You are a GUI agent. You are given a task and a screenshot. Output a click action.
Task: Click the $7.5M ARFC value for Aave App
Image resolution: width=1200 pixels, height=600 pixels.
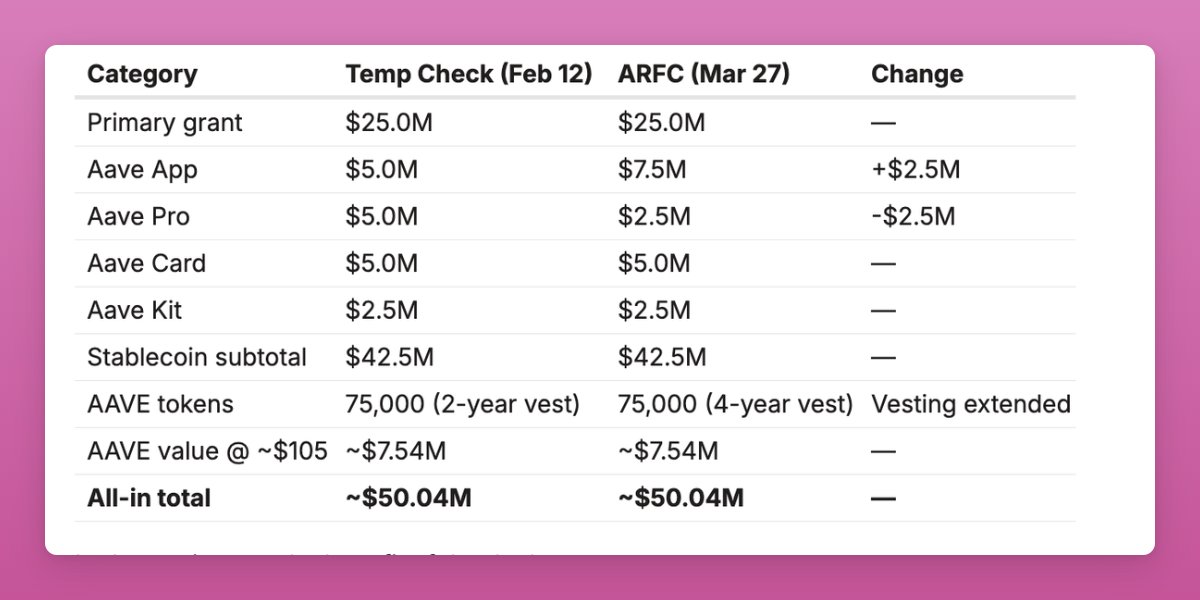(652, 170)
